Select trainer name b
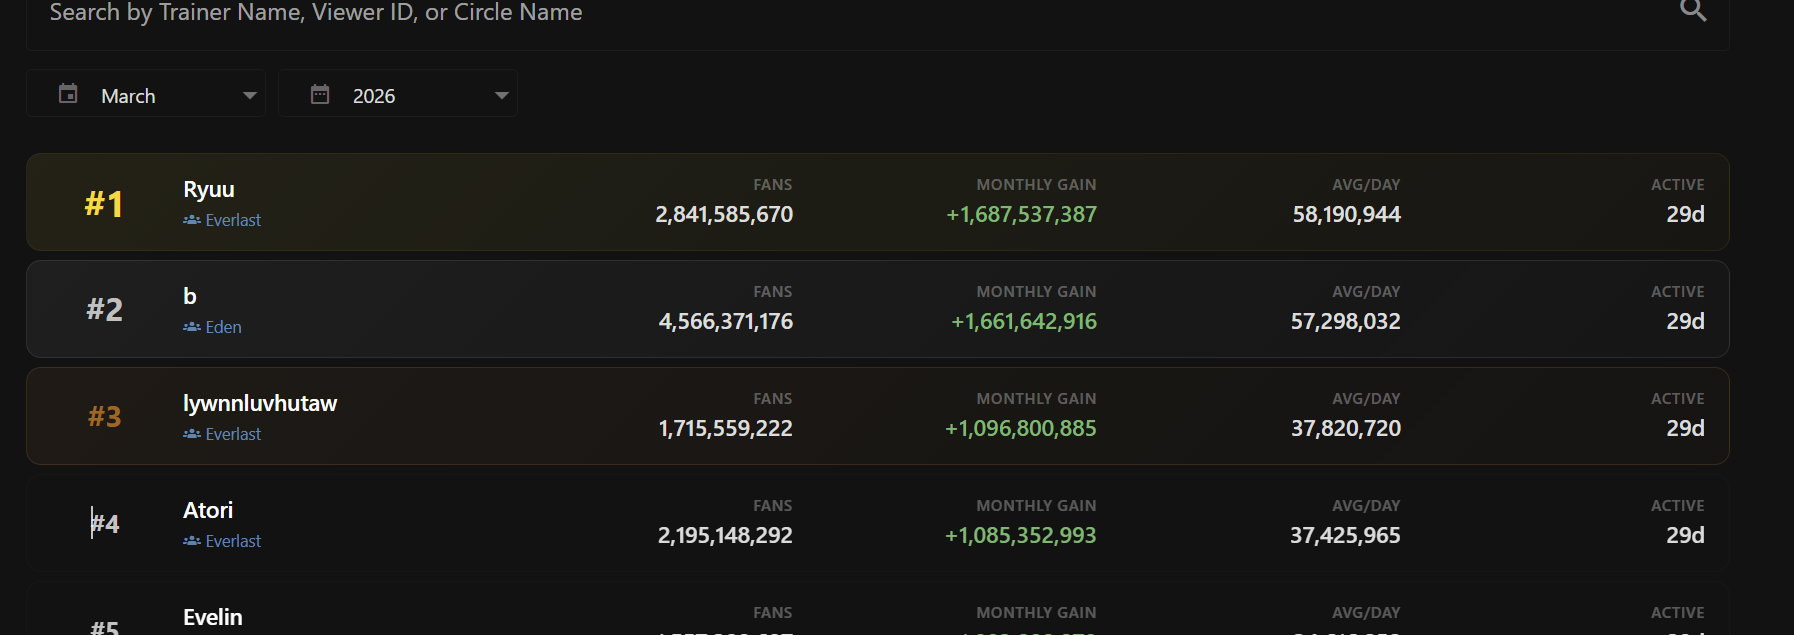This screenshot has width=1794, height=635. pos(190,296)
